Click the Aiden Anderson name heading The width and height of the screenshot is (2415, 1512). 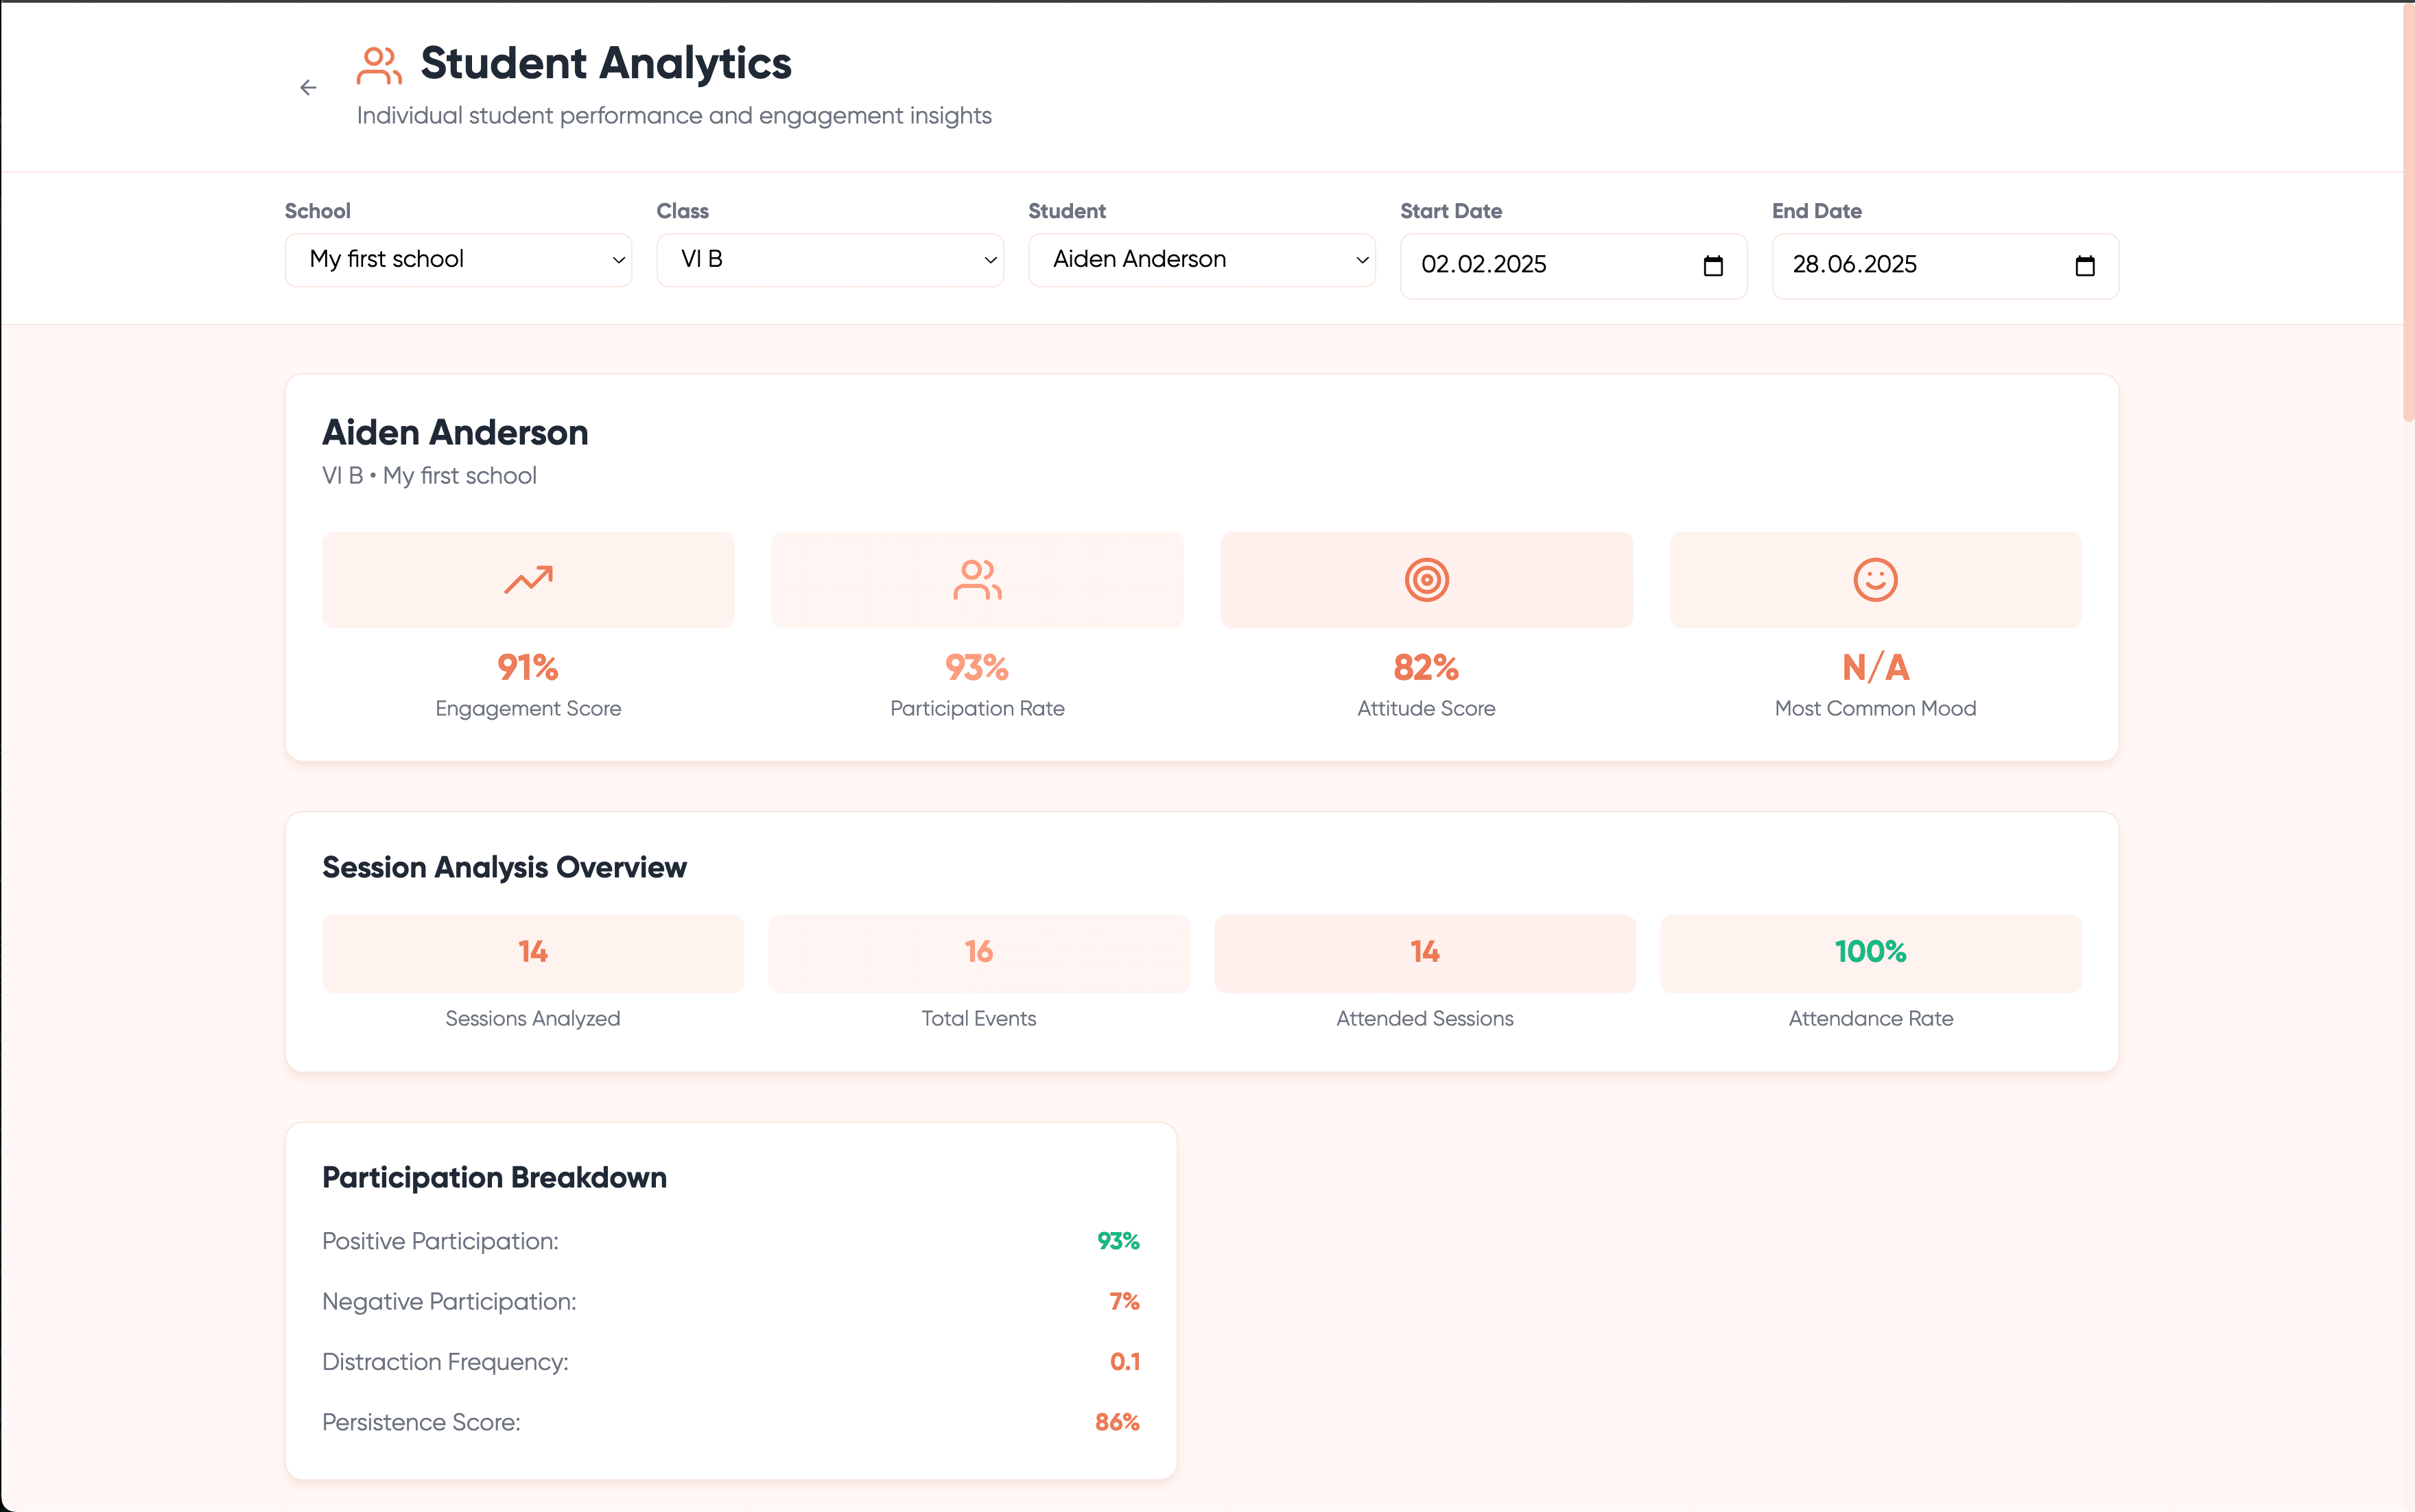coord(455,431)
